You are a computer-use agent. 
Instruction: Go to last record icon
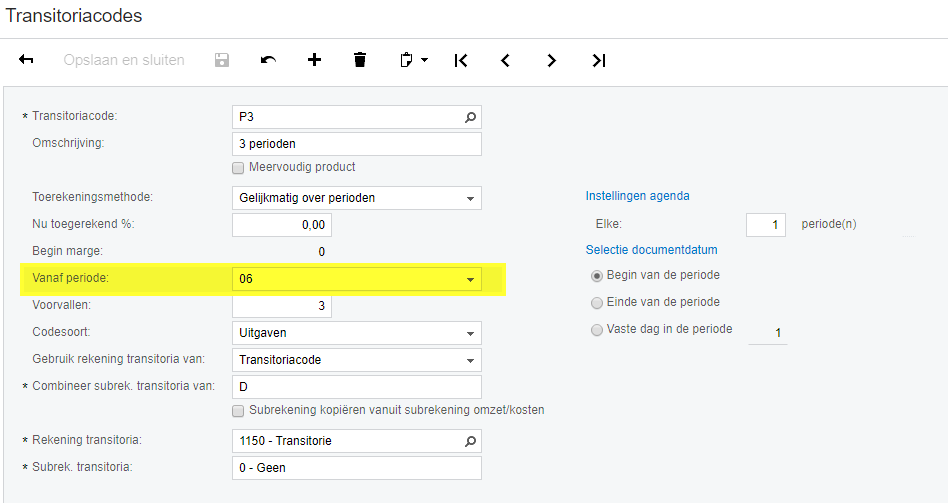pos(598,60)
